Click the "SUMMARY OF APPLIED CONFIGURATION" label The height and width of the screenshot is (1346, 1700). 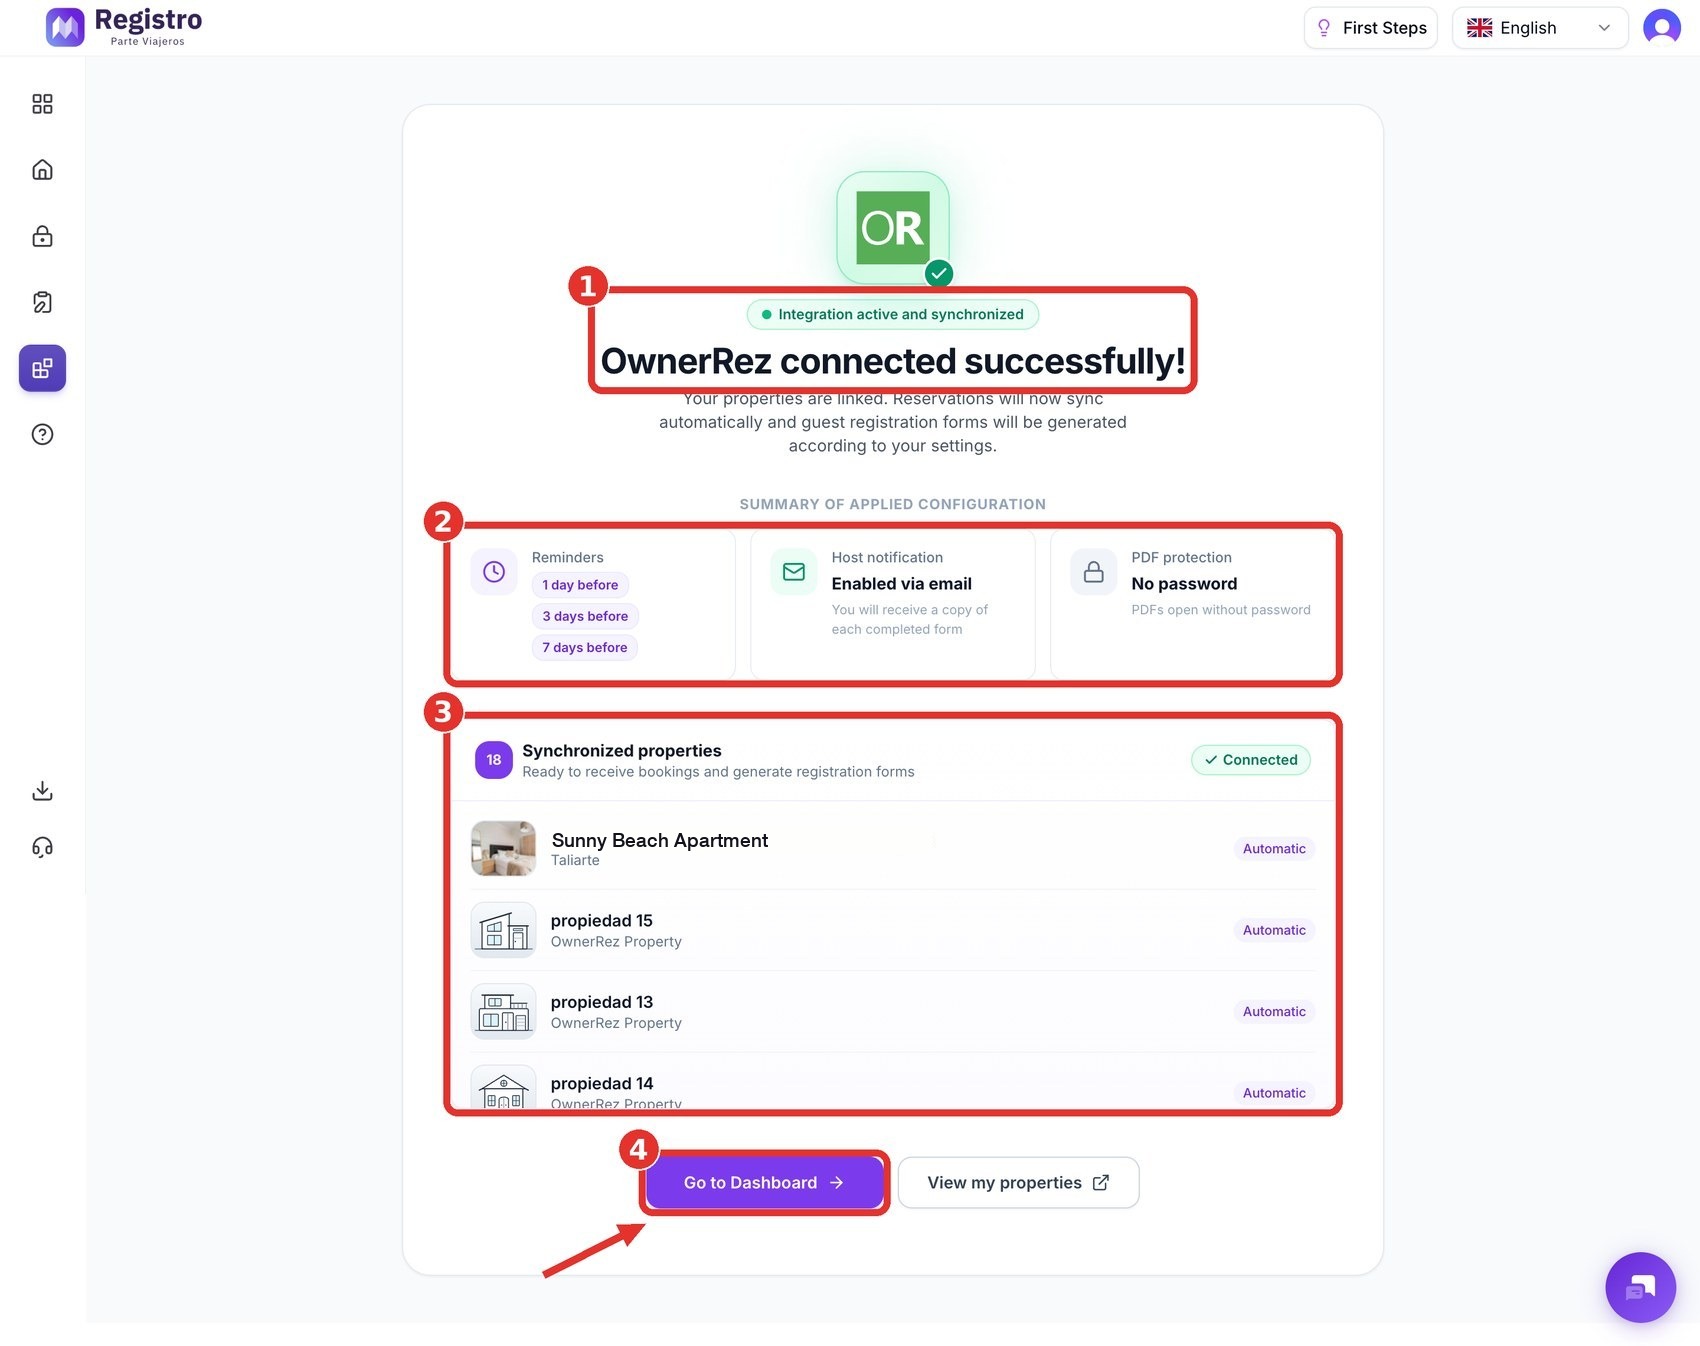[893, 504]
